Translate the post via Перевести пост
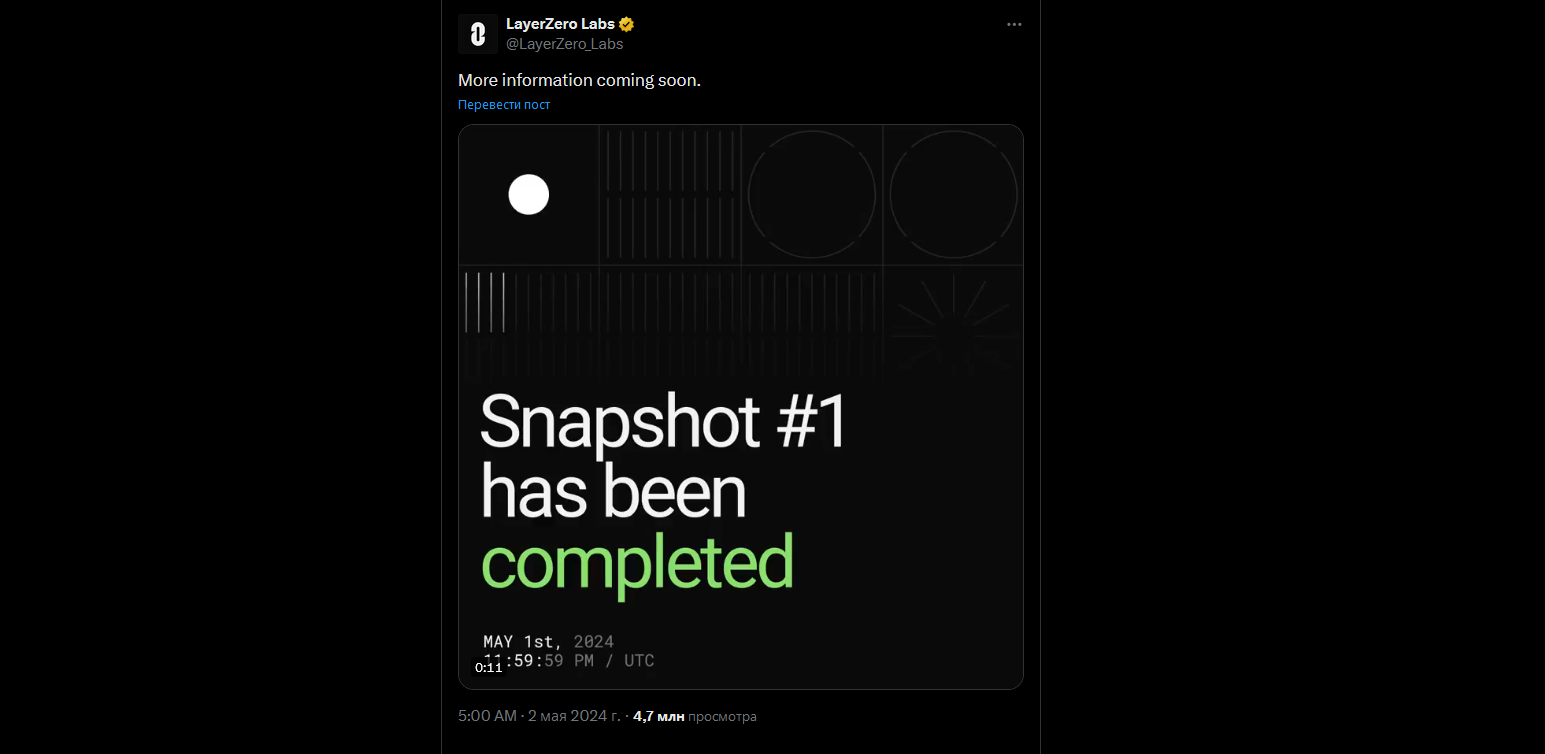This screenshot has height=754, width=1545. click(x=504, y=105)
